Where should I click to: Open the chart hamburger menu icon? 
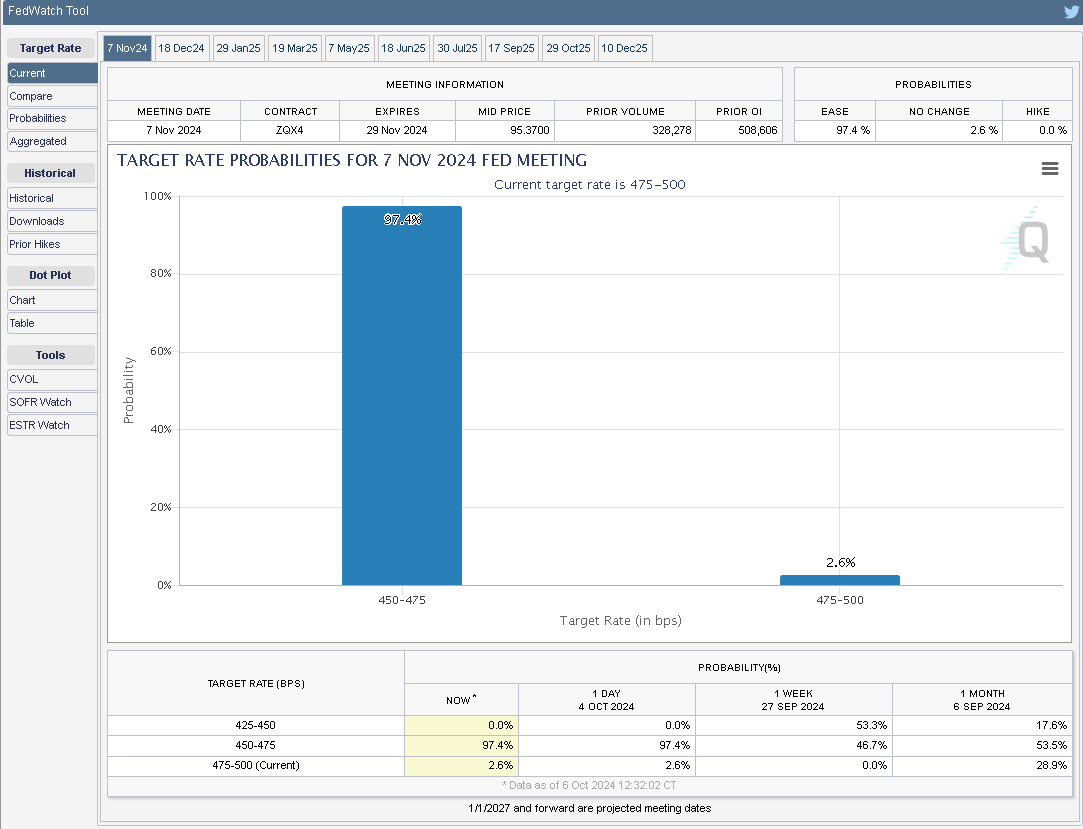click(x=1050, y=169)
